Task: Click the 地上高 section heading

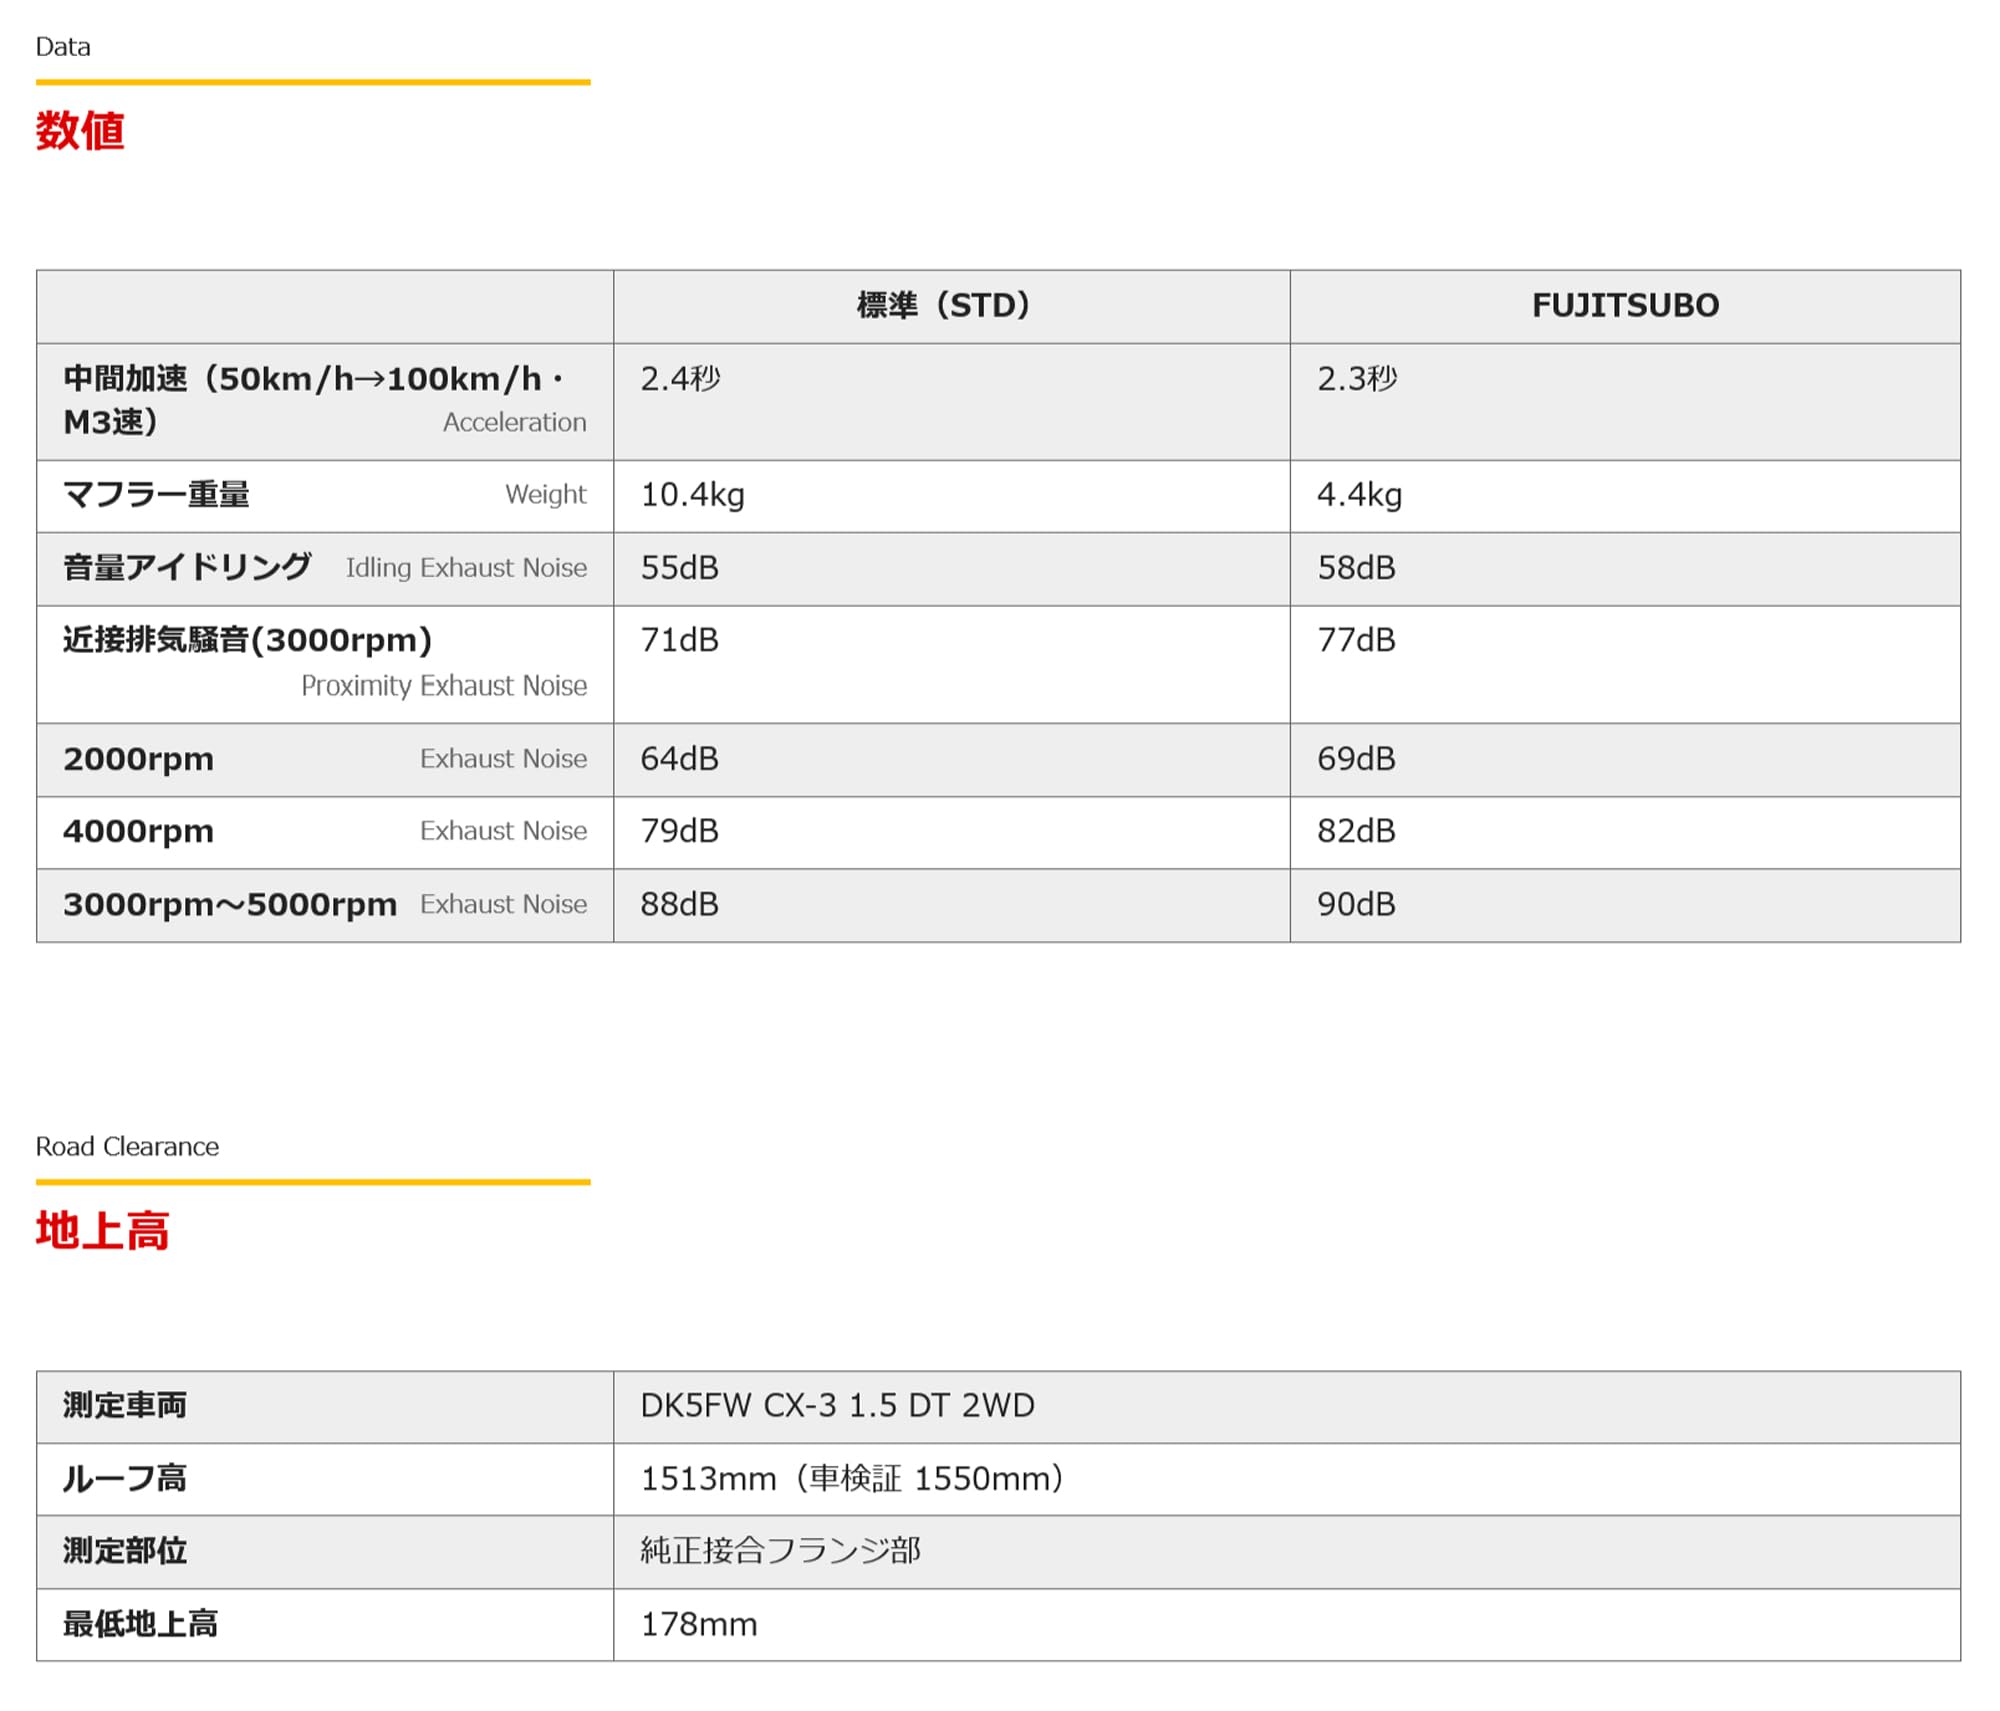Action: 102,1231
